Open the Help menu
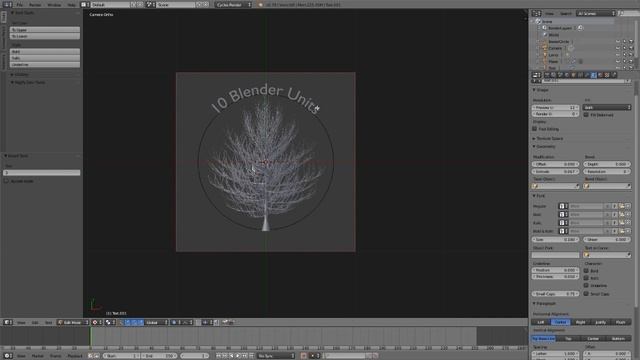This screenshot has height=360, width=640. [71, 4]
